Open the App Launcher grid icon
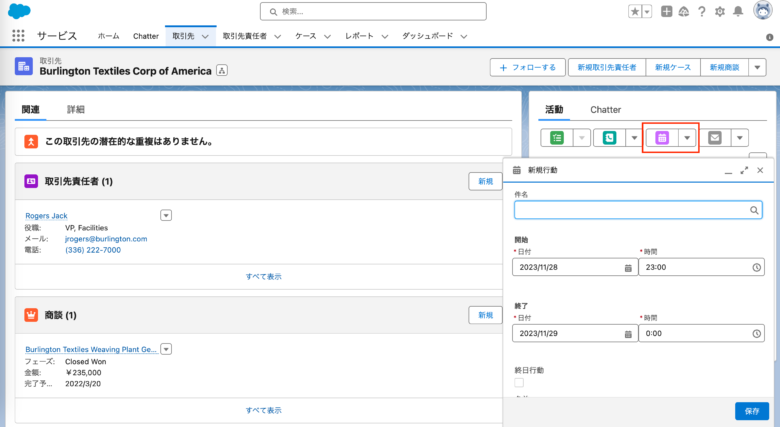 [x=18, y=35]
